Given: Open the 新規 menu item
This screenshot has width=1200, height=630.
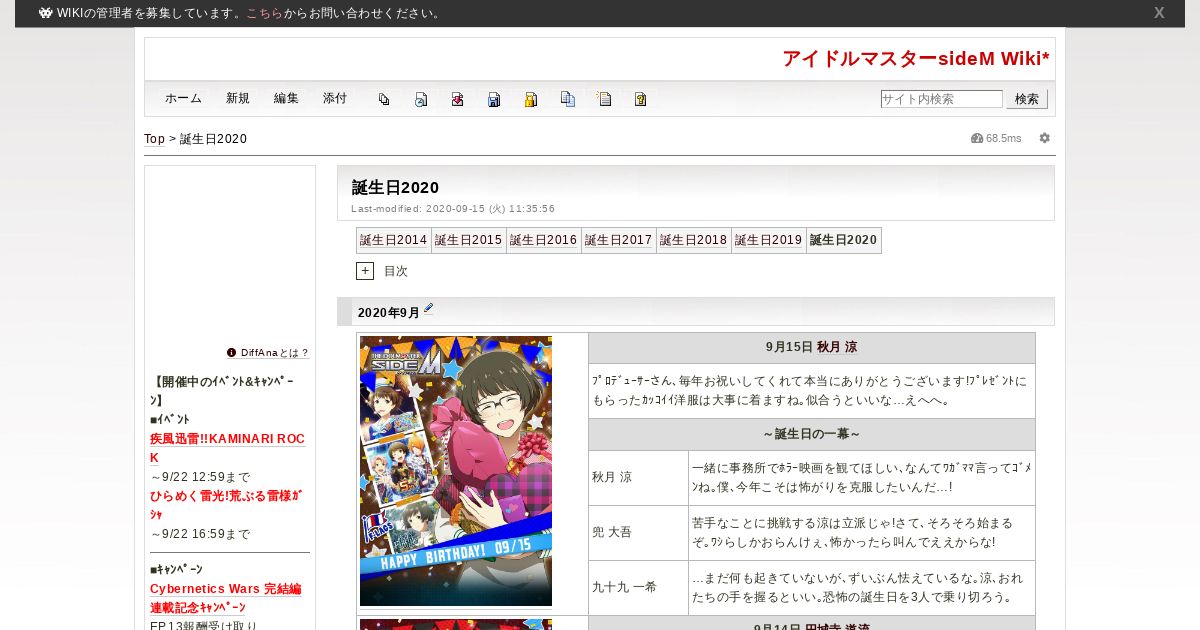Looking at the screenshot, I should tap(238, 99).
